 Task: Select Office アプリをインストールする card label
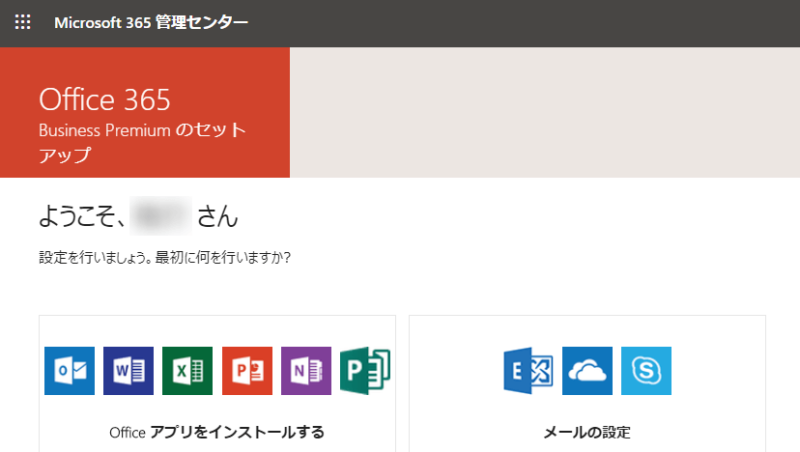(217, 433)
